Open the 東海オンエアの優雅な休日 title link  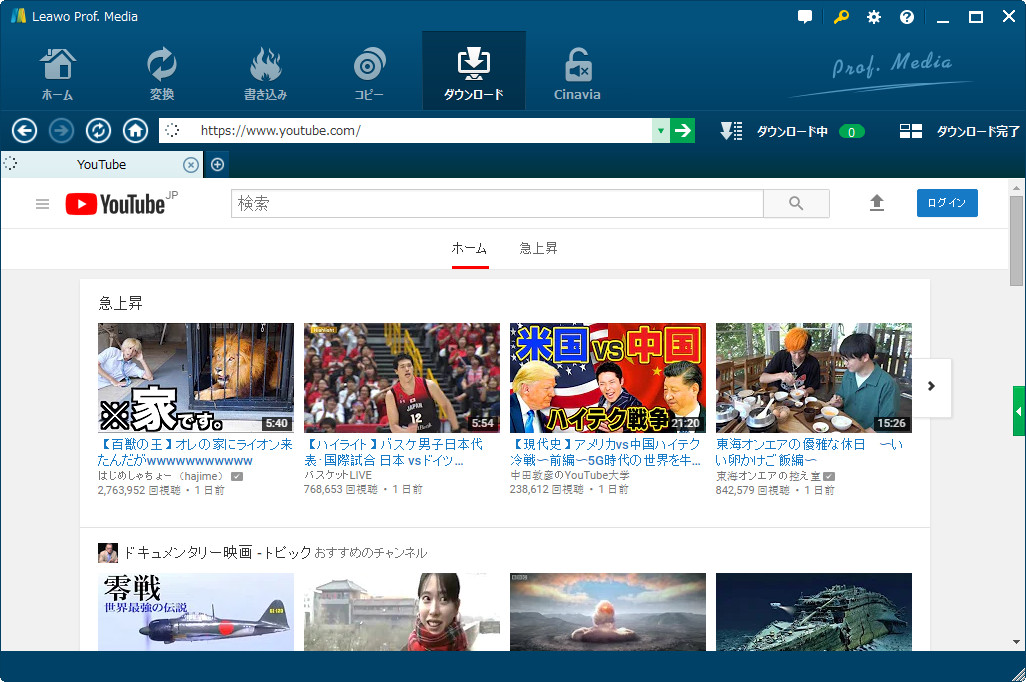tap(809, 452)
